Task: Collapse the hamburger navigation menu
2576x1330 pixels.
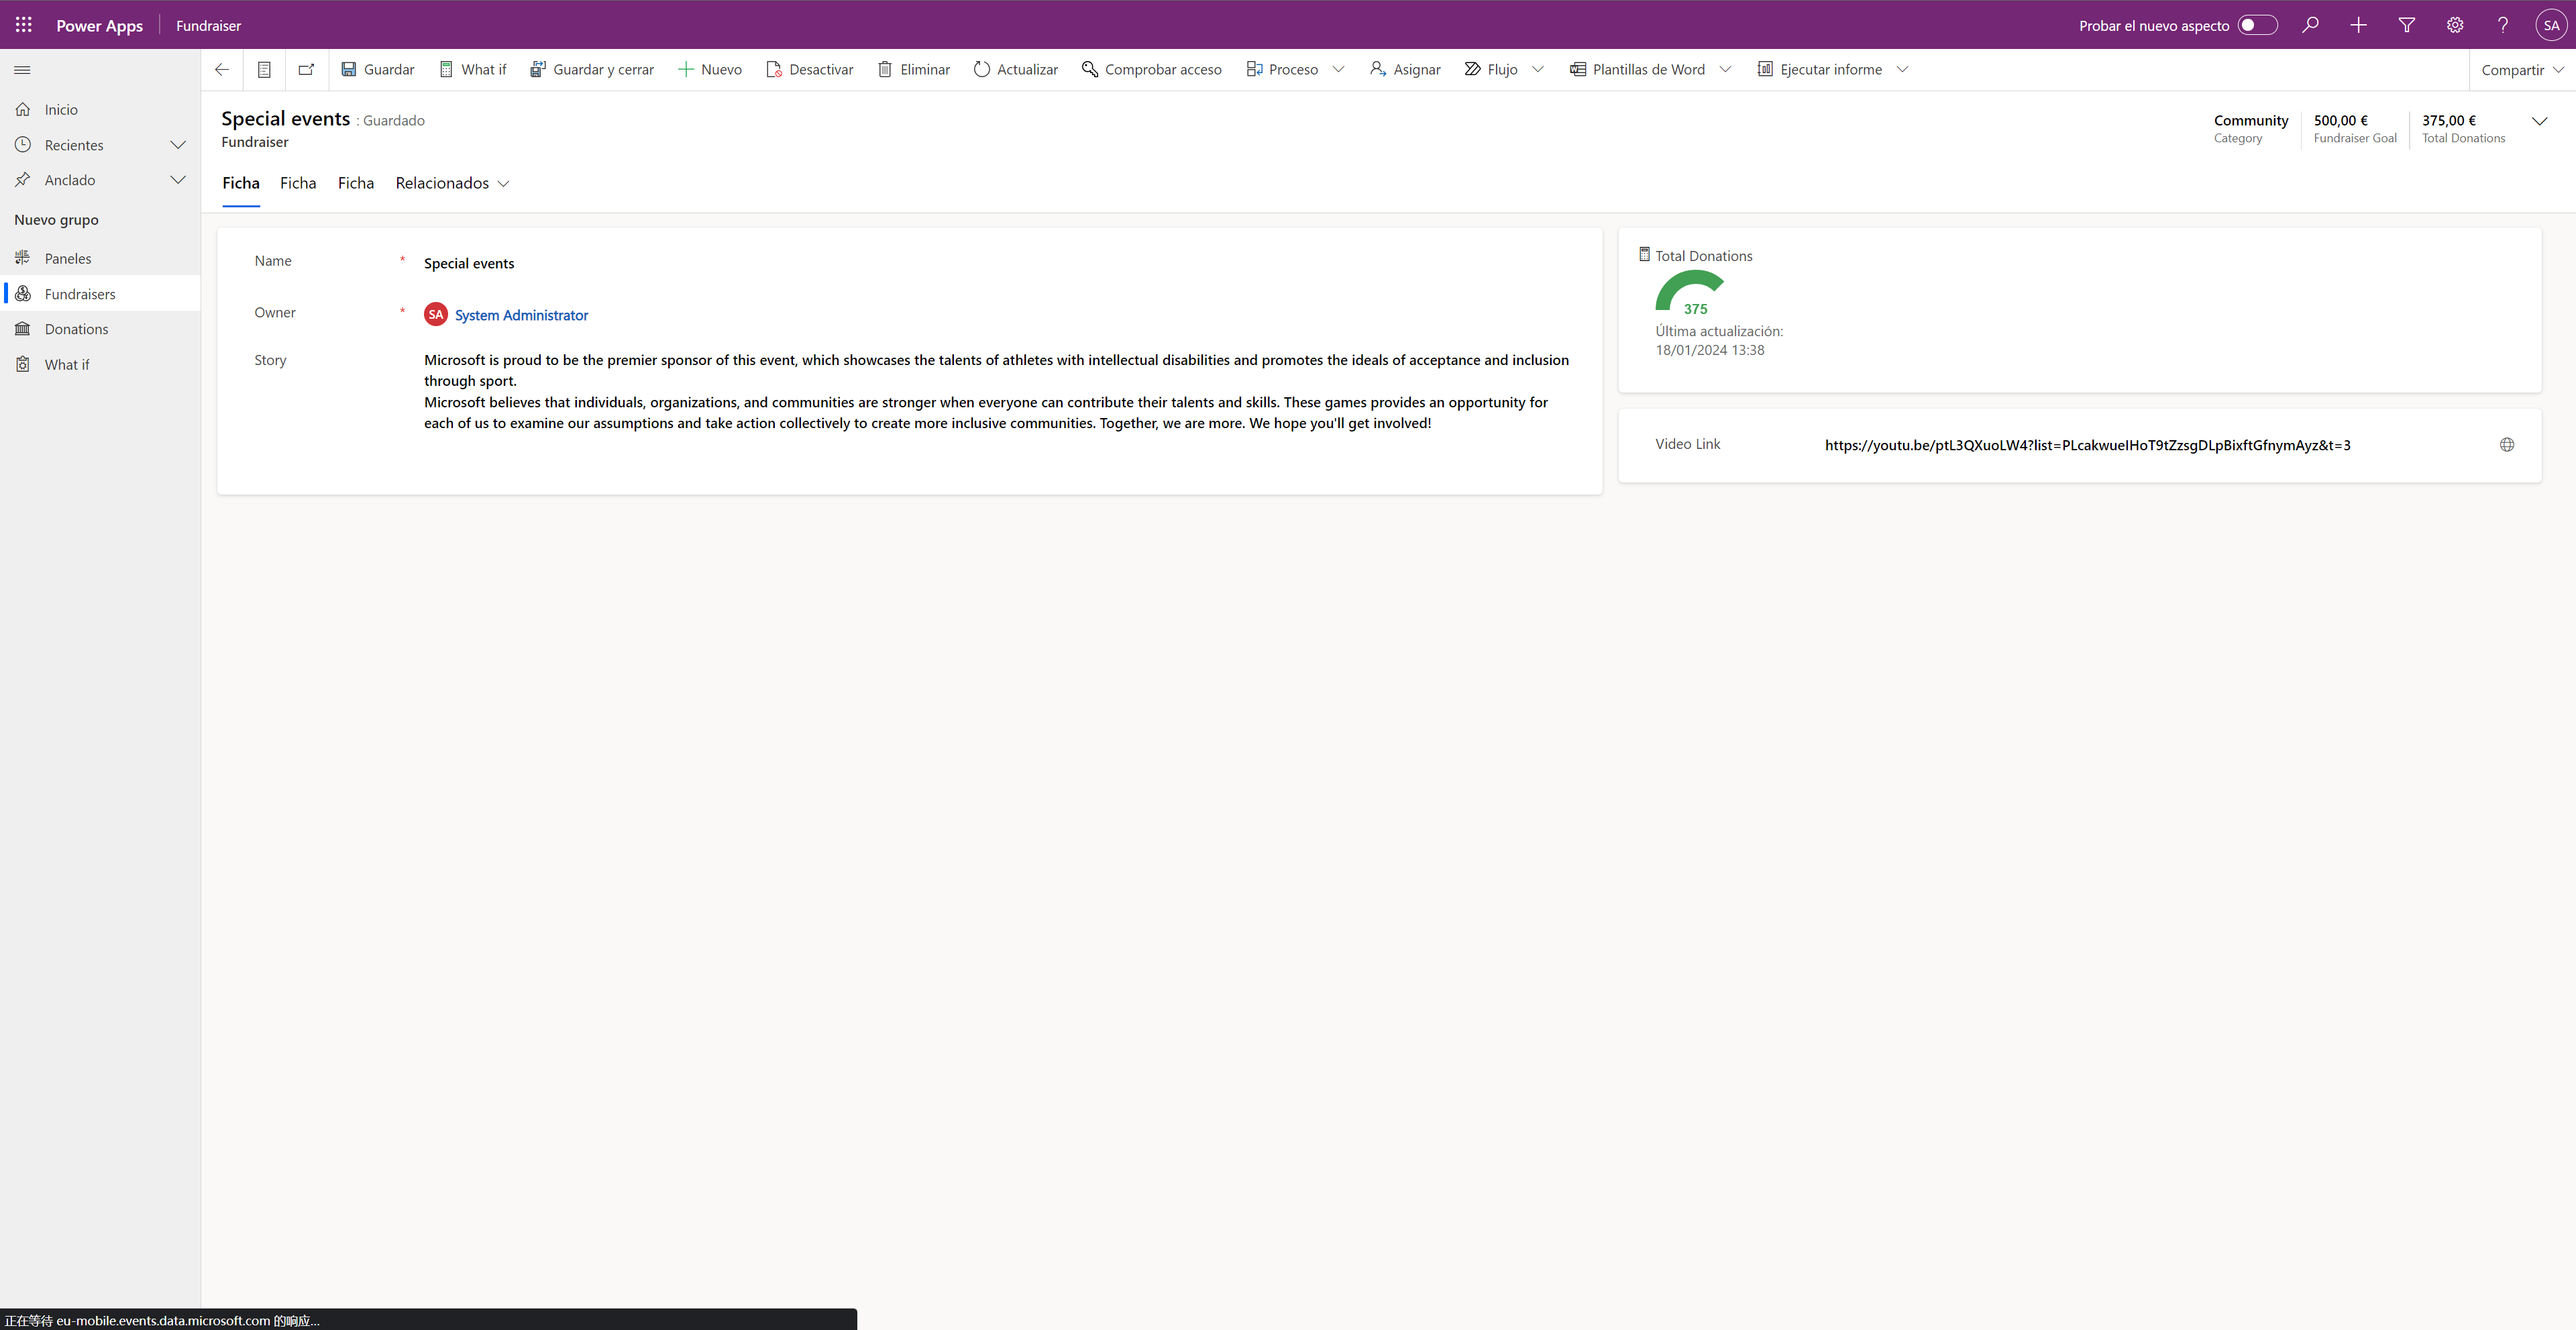Action: click(22, 69)
